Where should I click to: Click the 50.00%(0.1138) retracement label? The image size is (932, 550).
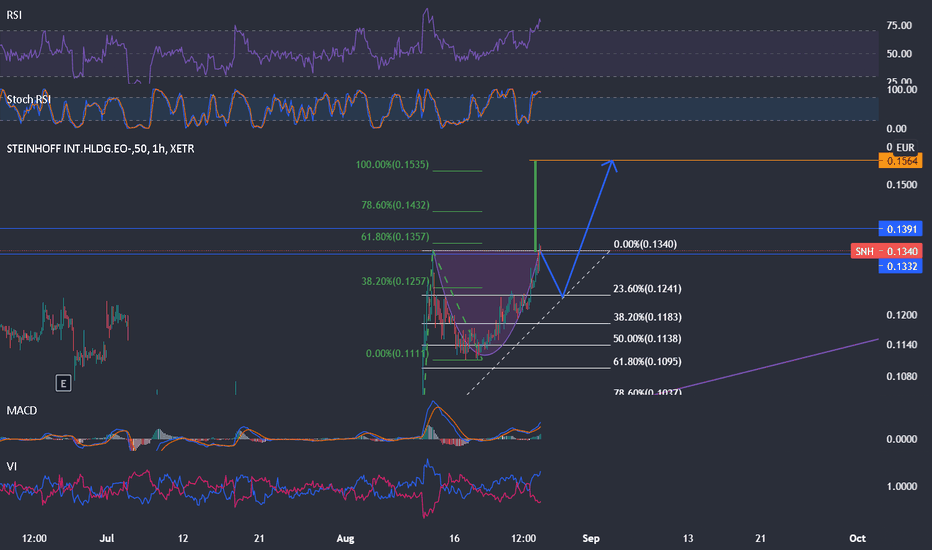(x=647, y=338)
